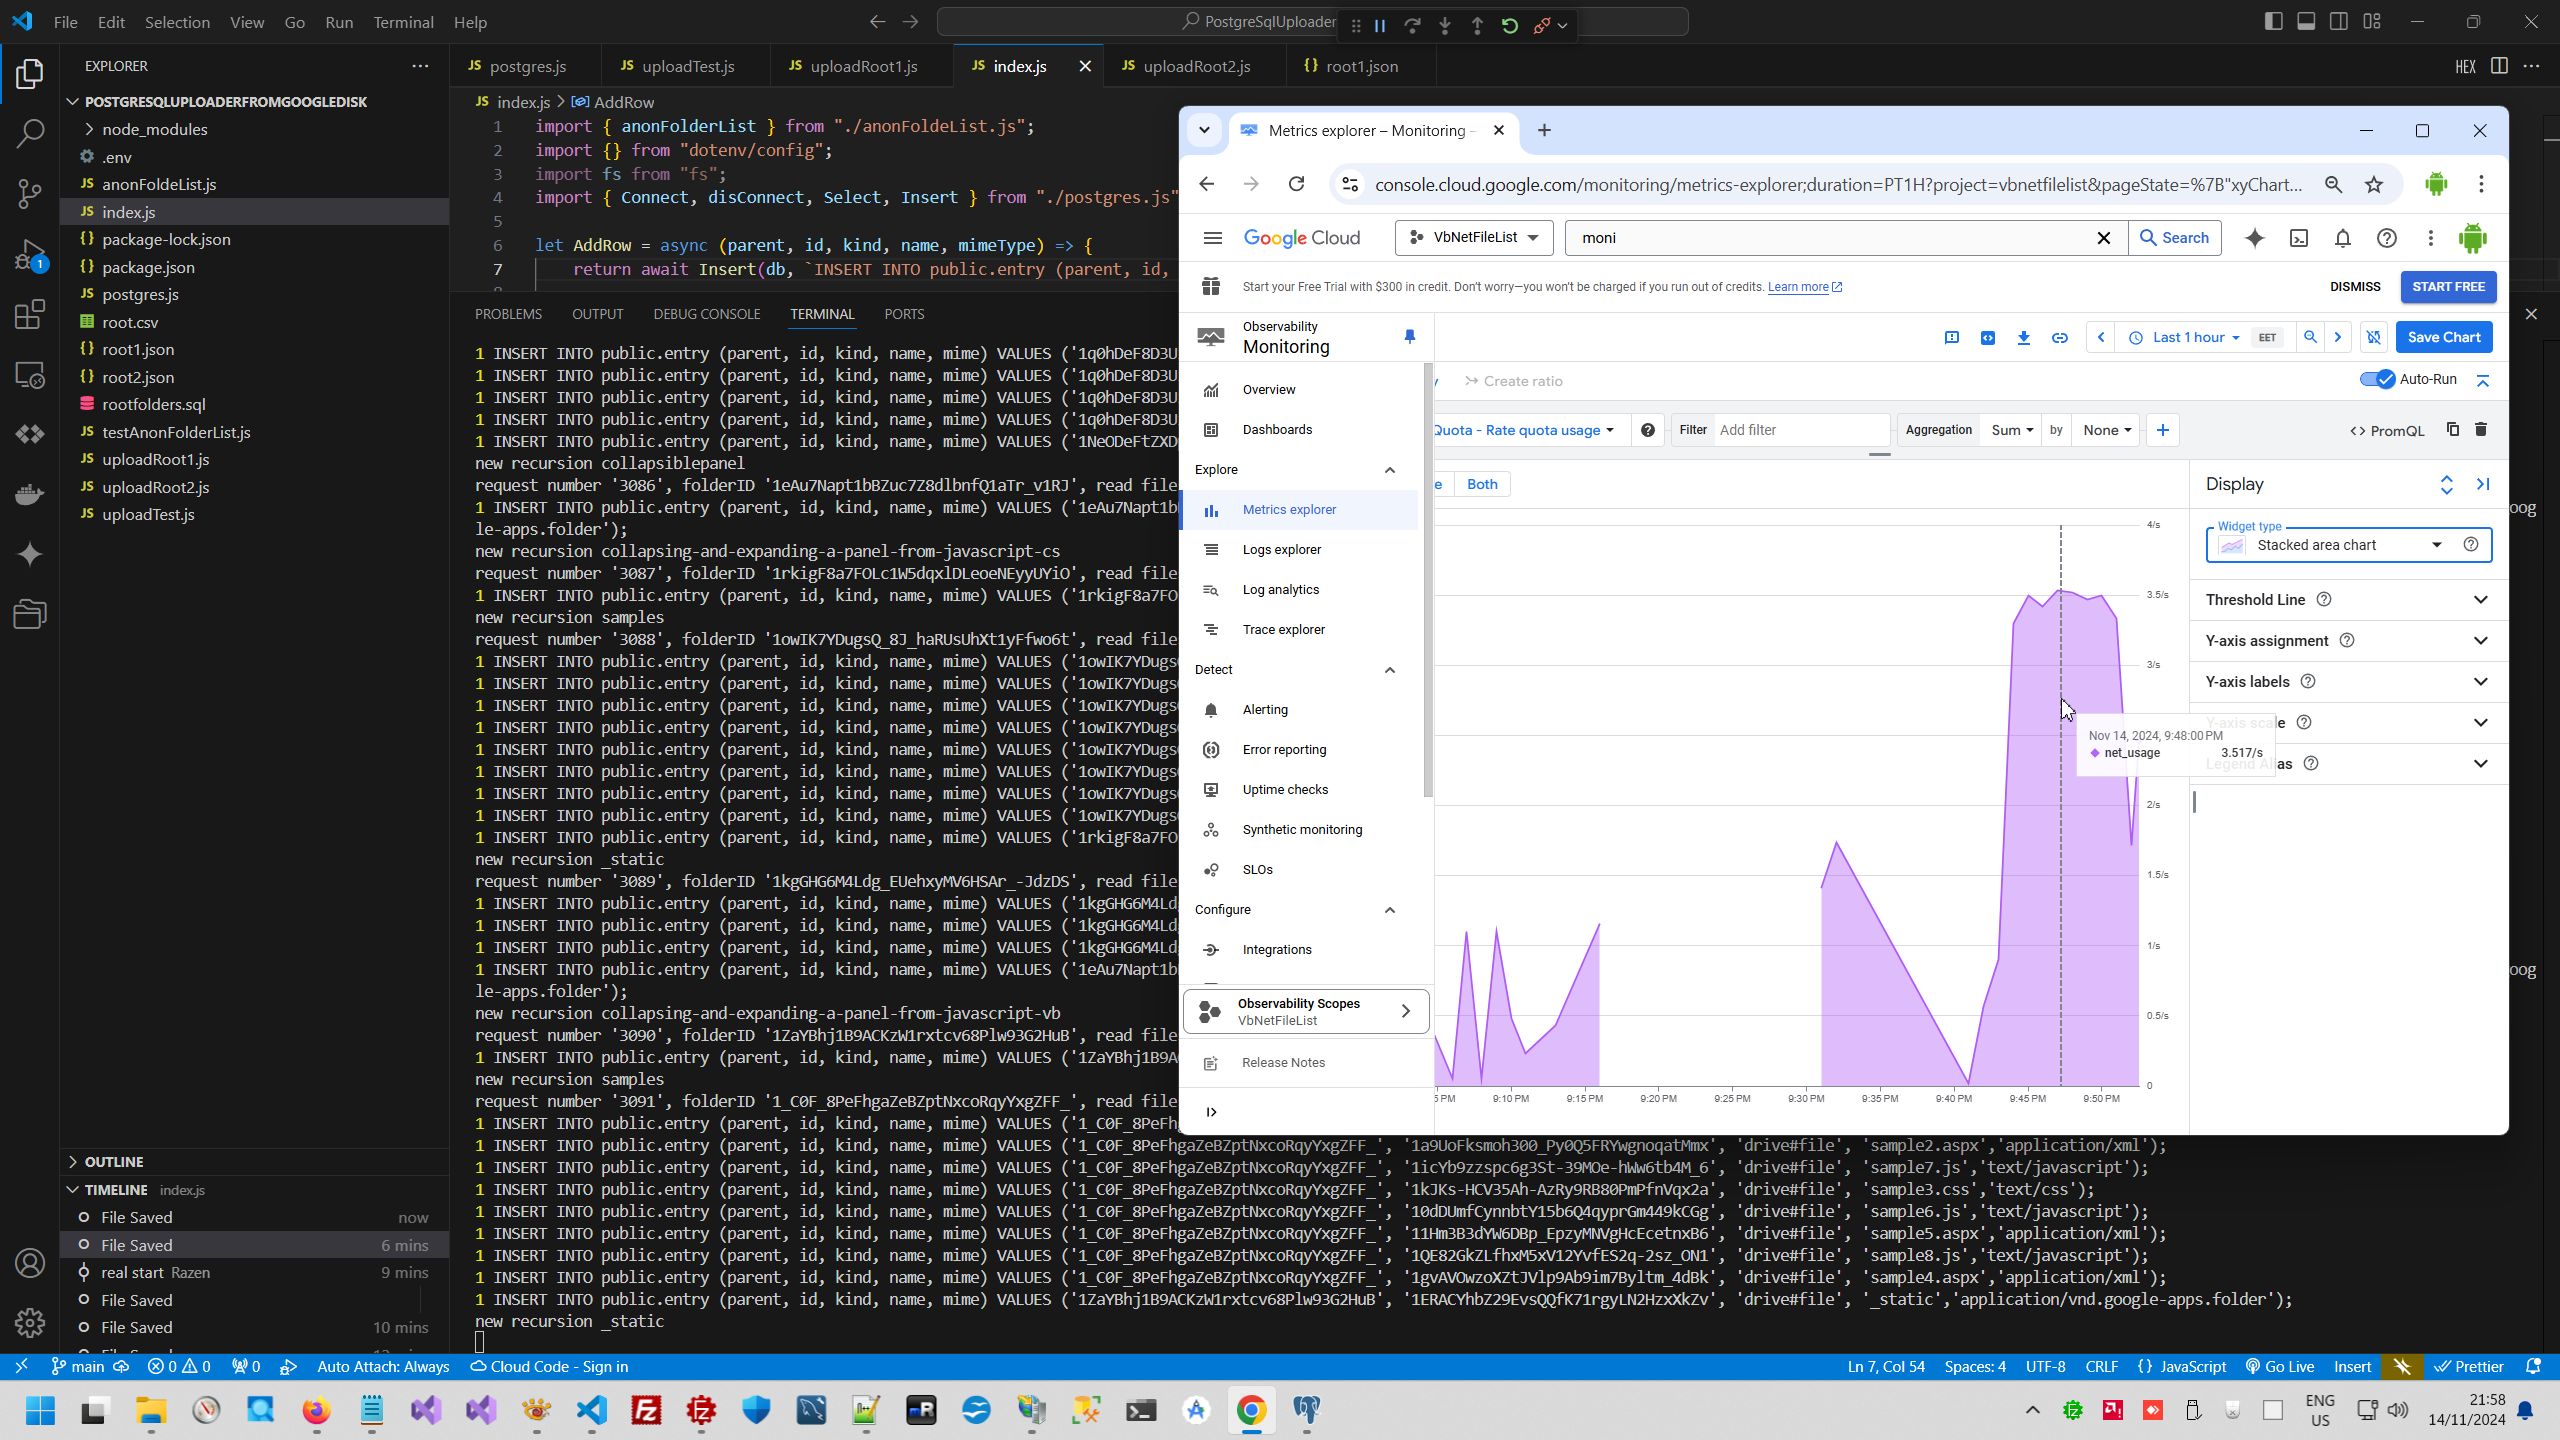Viewport: 2560px width, 1440px height.
Task: Click the Save Chart button
Action: click(x=2444, y=338)
